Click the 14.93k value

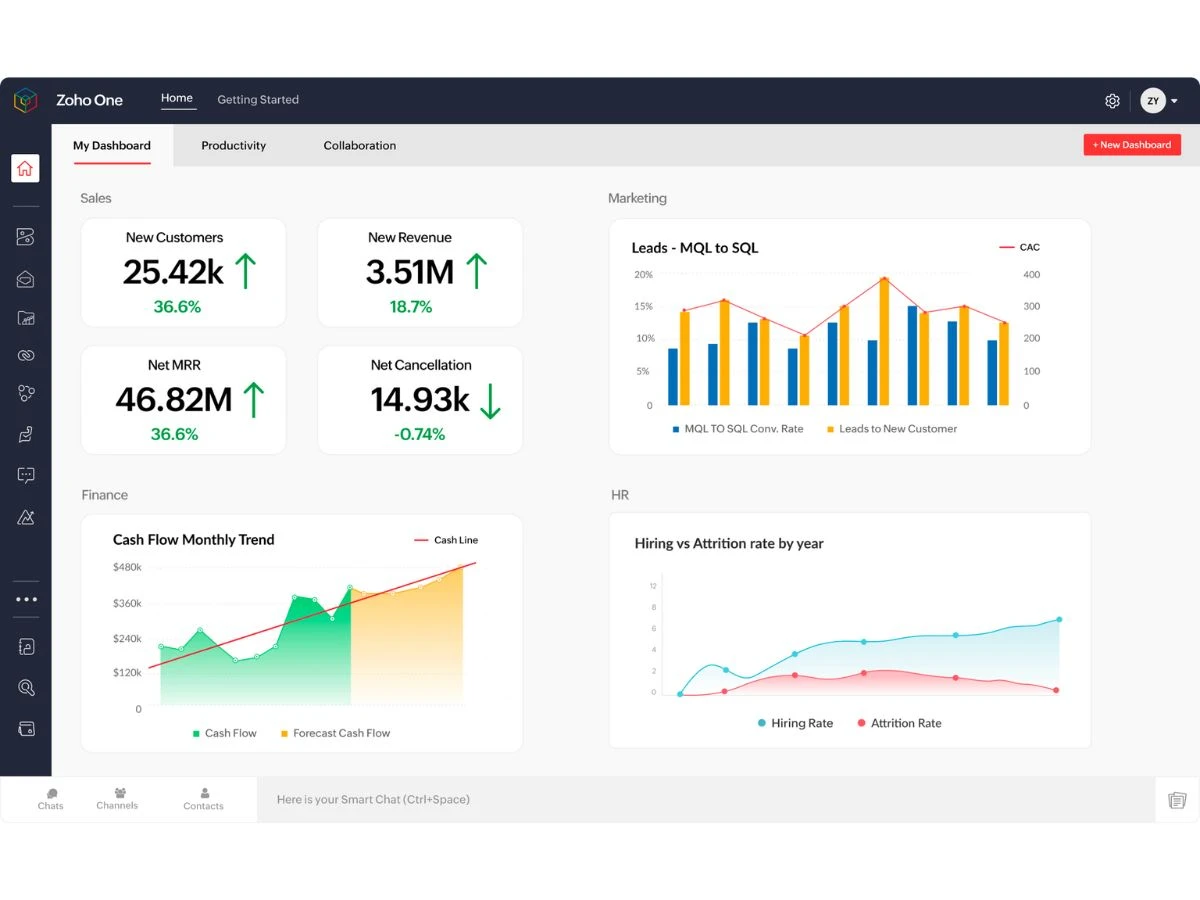[x=420, y=400]
